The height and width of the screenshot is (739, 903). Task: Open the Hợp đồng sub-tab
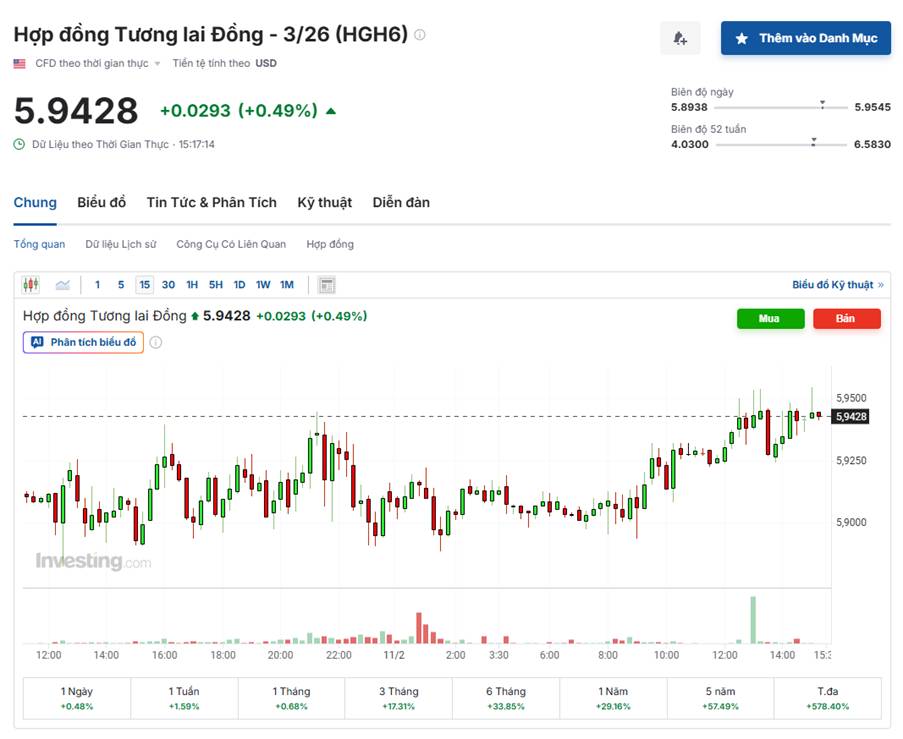click(x=330, y=244)
